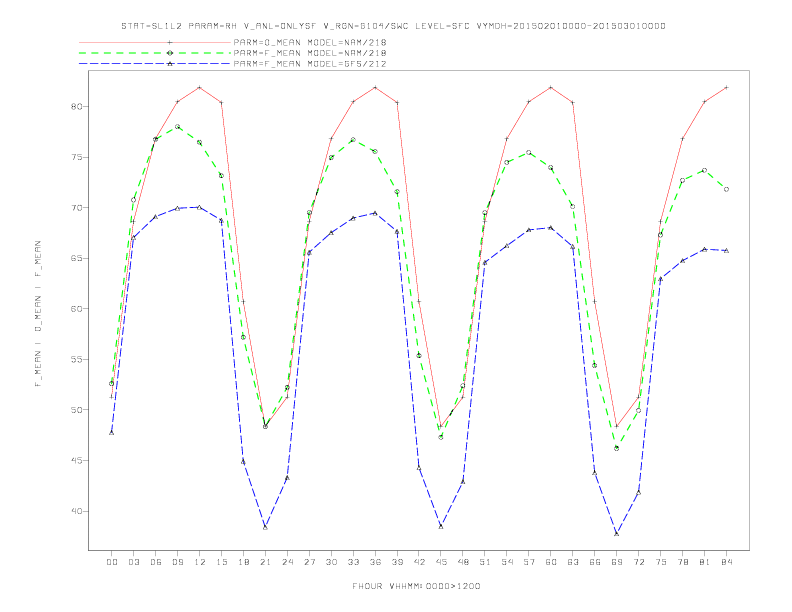This screenshot has width=792, height=612.
Task: Click x-axis tick label 84
Action: pos(727,562)
